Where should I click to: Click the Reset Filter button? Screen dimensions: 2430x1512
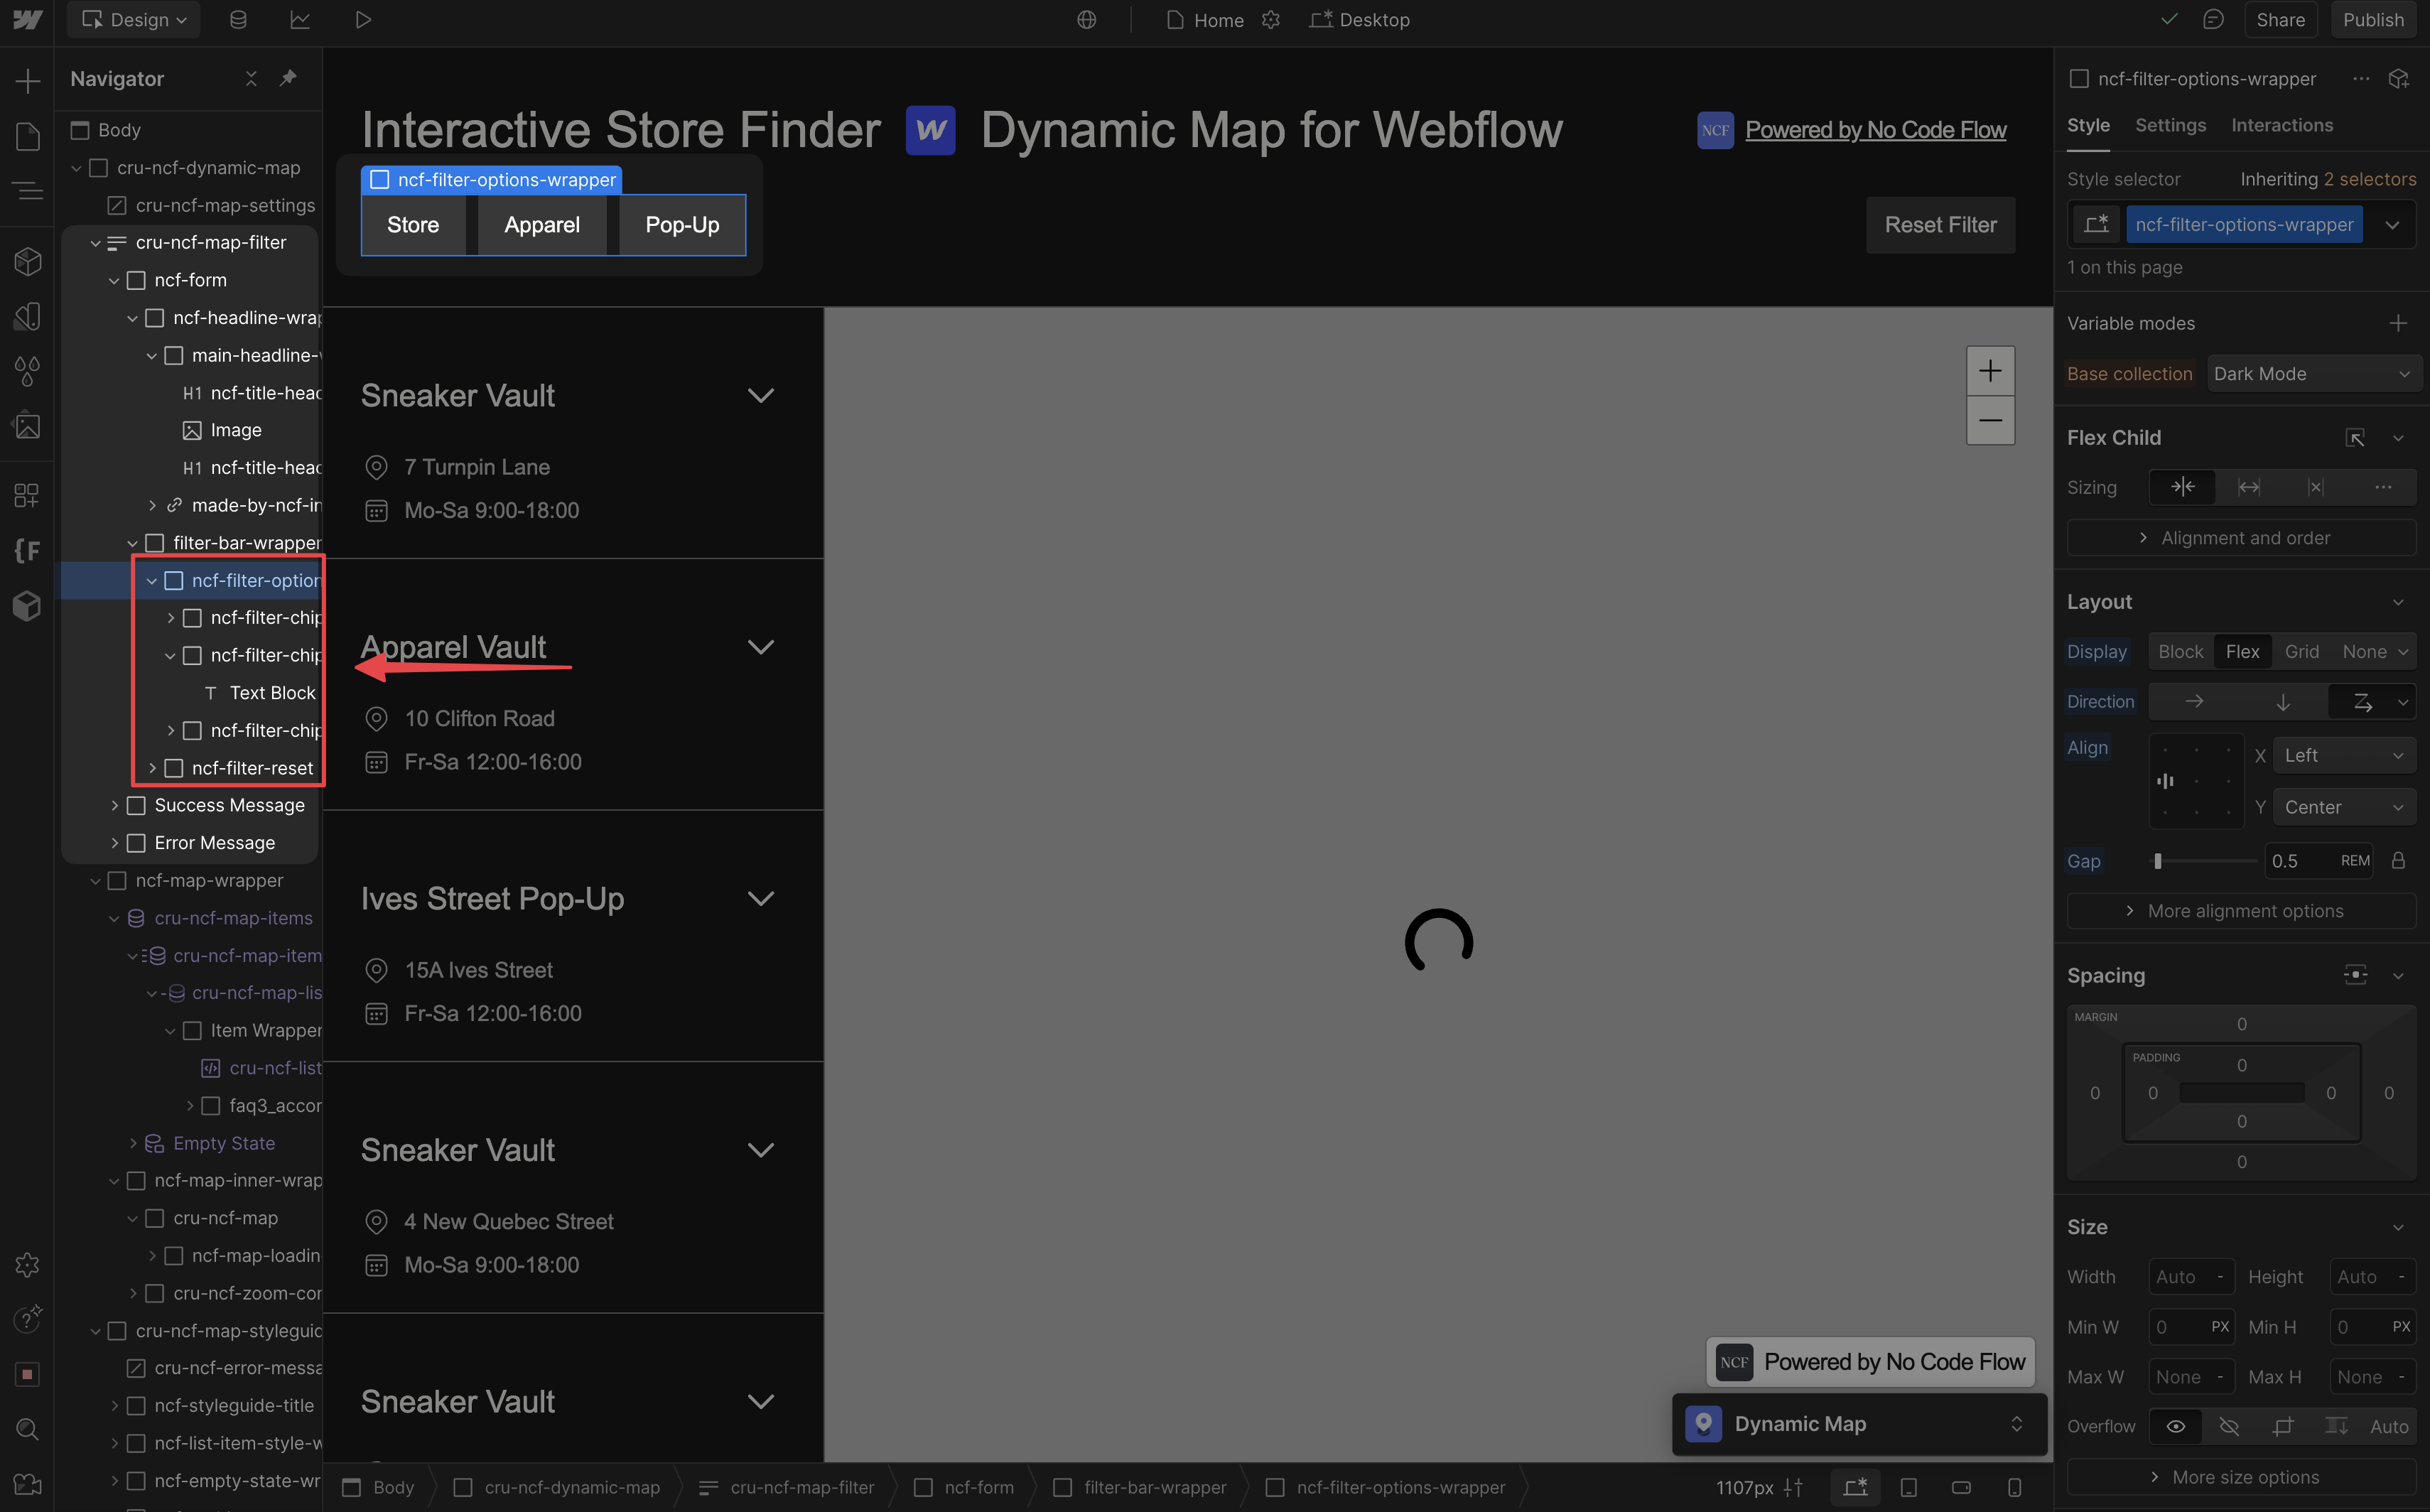tap(1940, 226)
